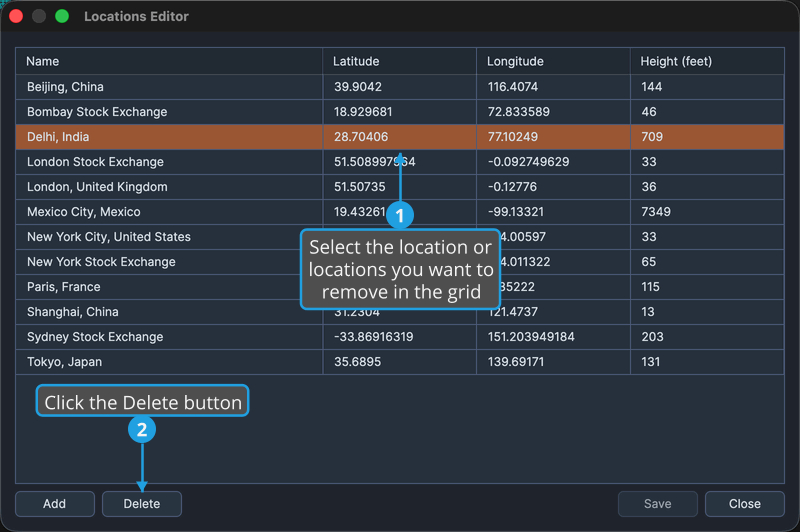Select the New York Stock Exchange name cell

pos(169,262)
